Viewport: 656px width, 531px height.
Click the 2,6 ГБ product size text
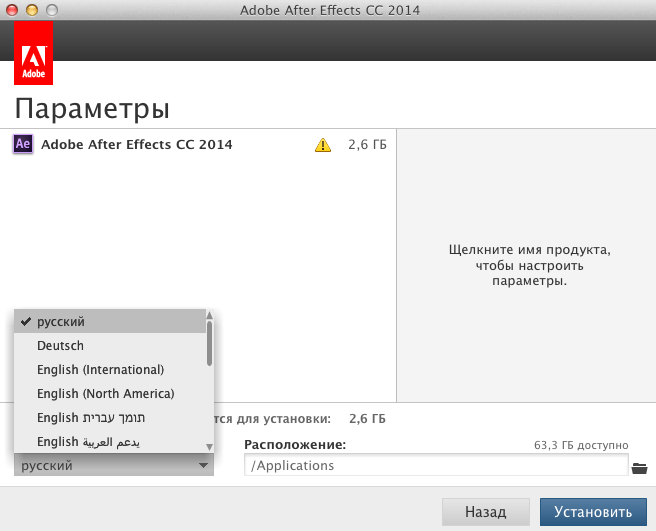pyautogui.click(x=367, y=145)
